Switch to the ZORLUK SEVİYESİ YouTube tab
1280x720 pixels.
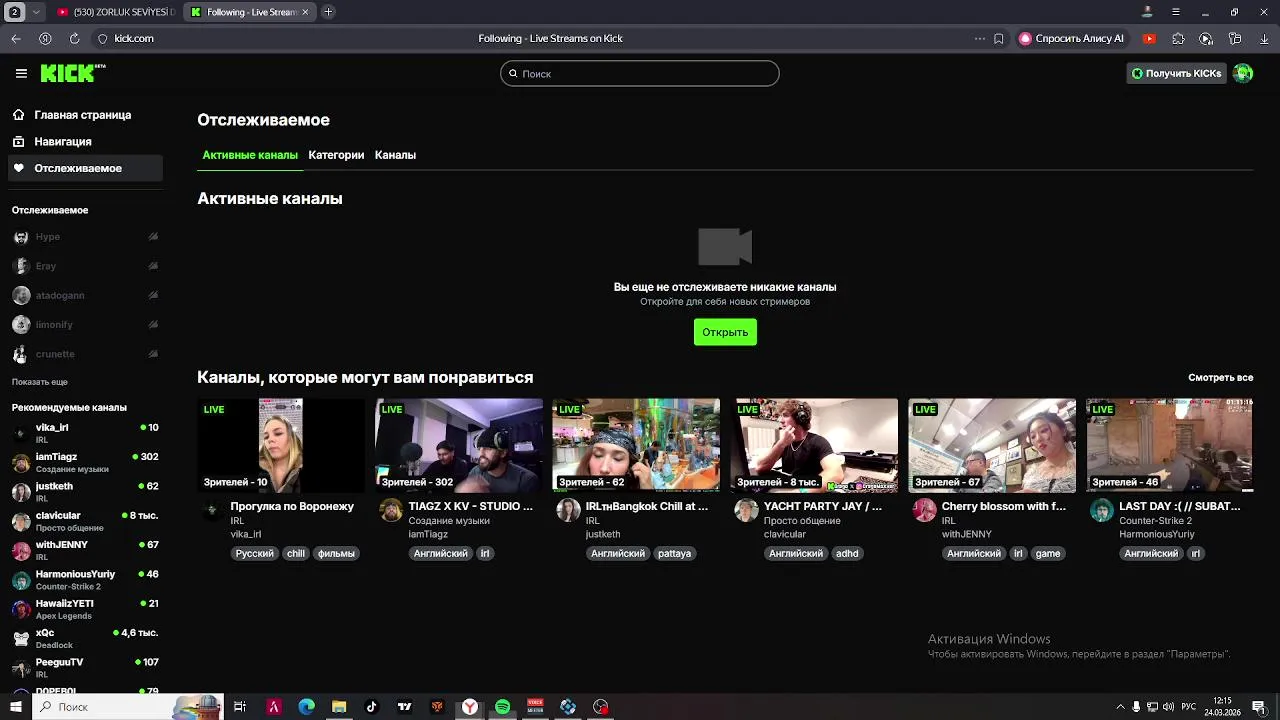coord(116,12)
